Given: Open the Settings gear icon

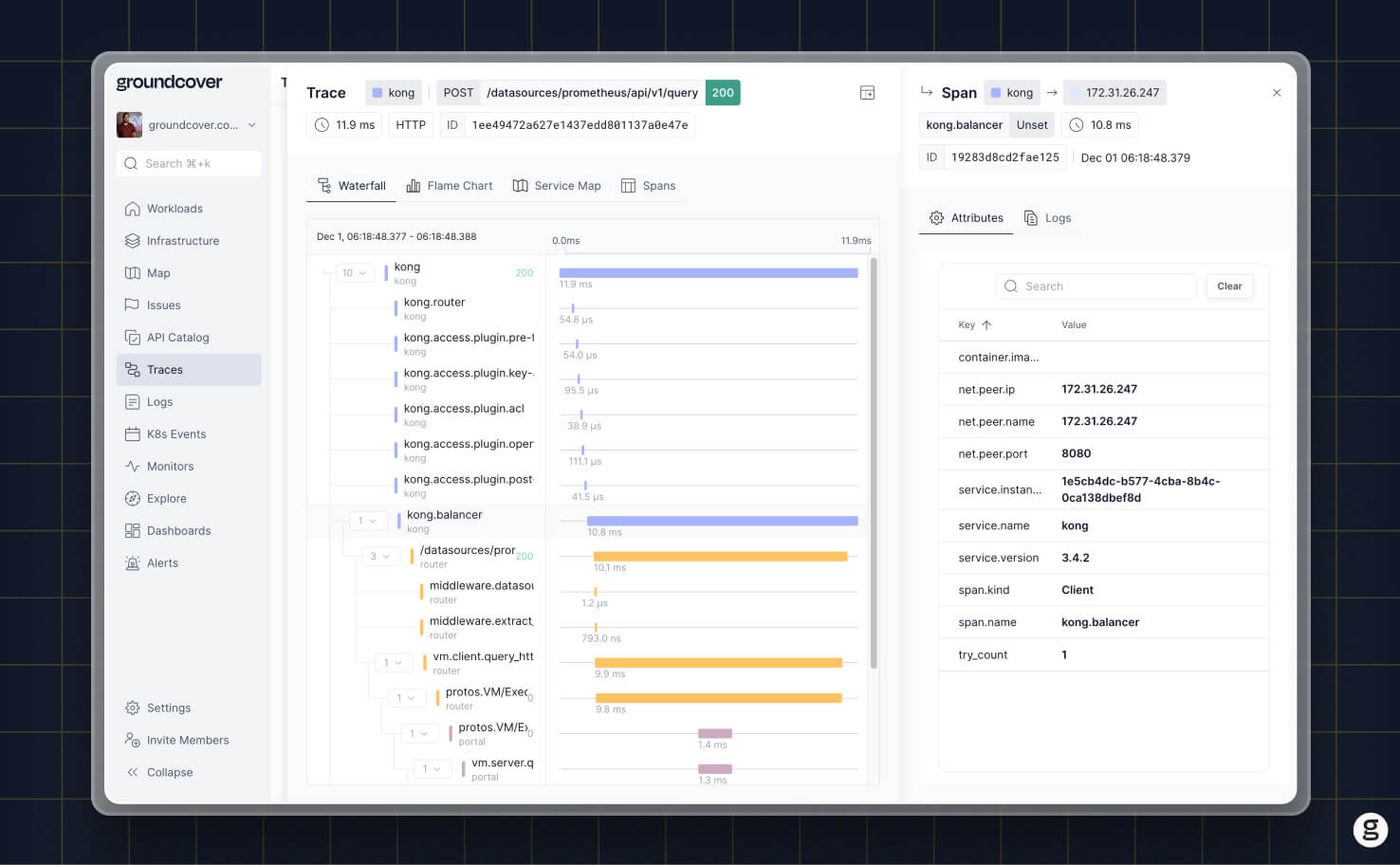Looking at the screenshot, I should (x=132, y=708).
